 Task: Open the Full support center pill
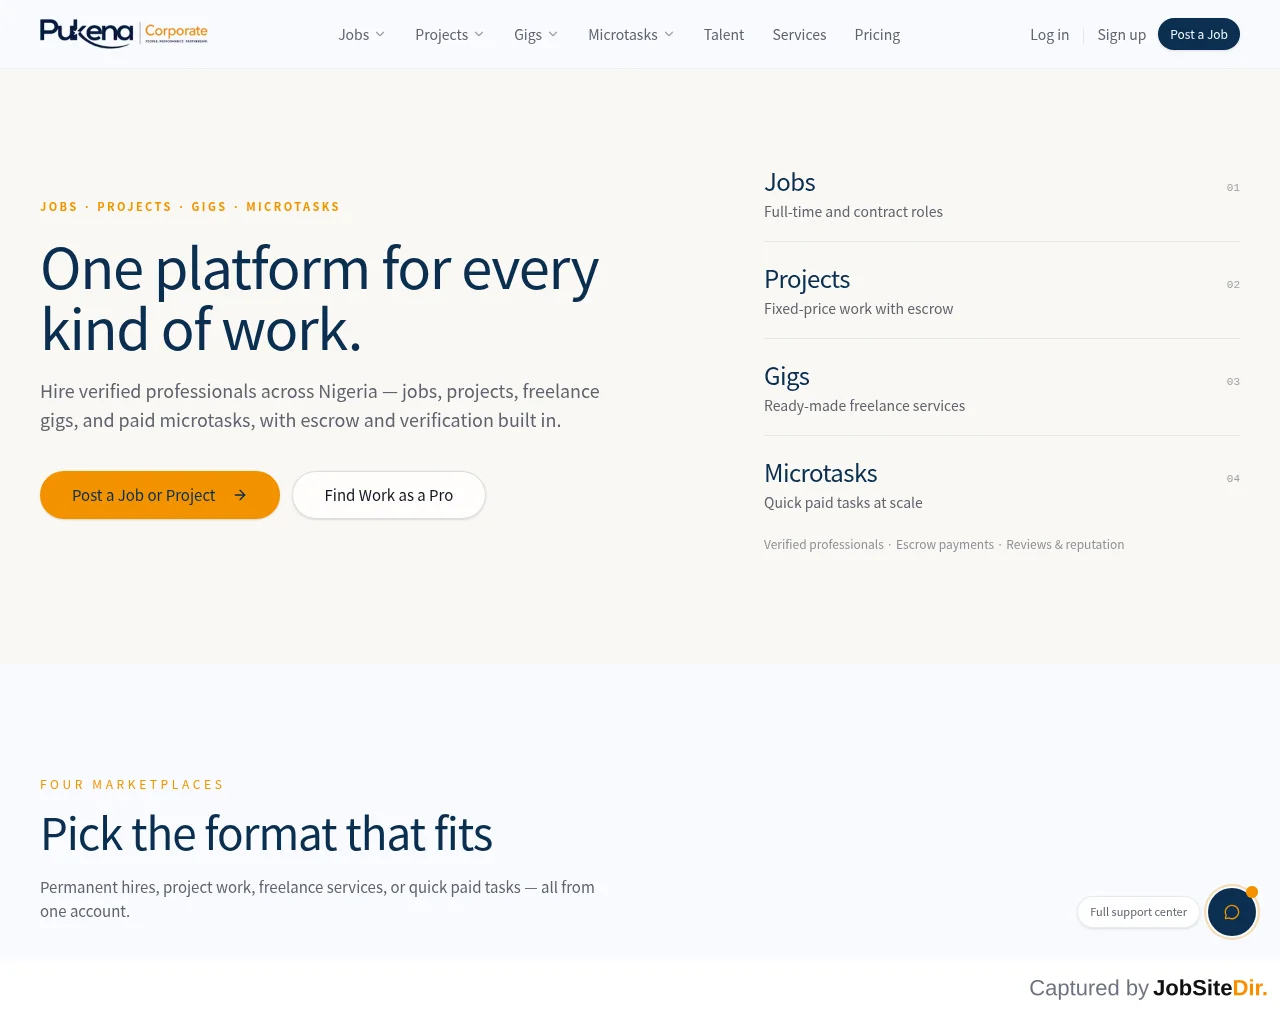pos(1138,912)
